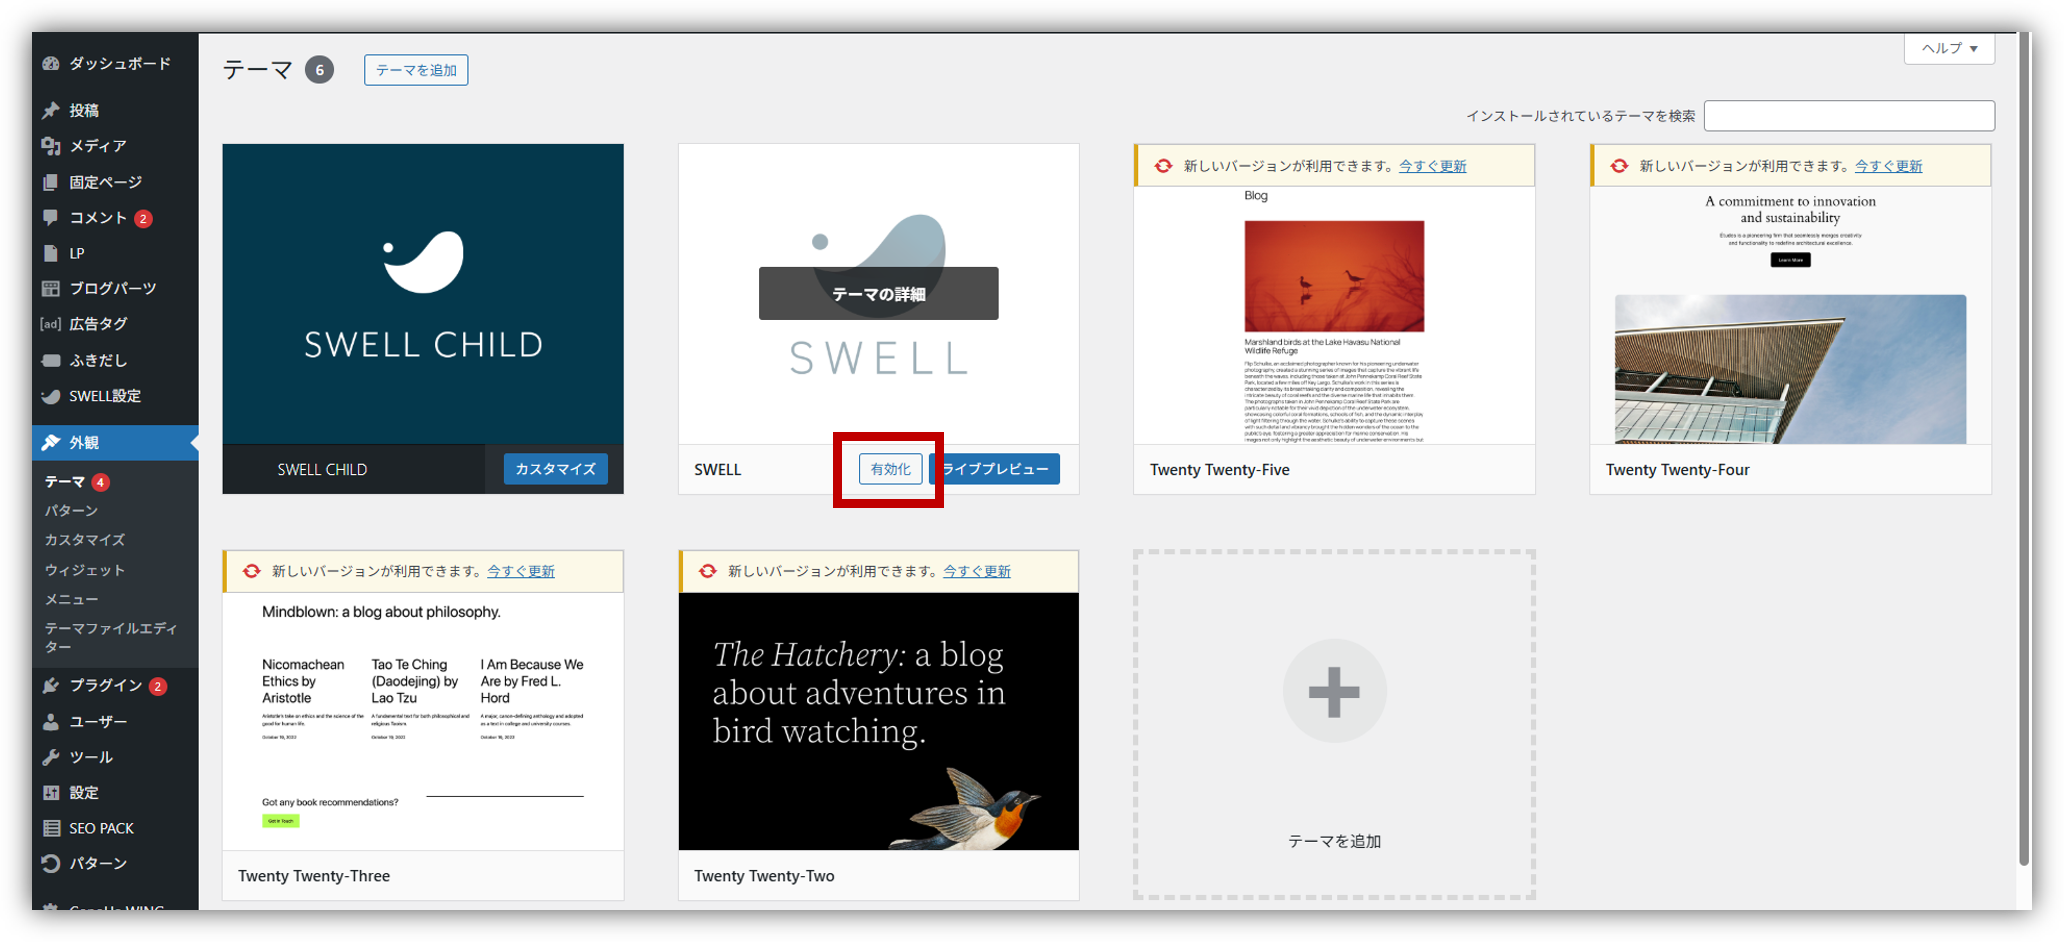The image size is (2064, 942).
Task: Click the SWELL logo icon next to SWELL設定
Action: point(51,396)
